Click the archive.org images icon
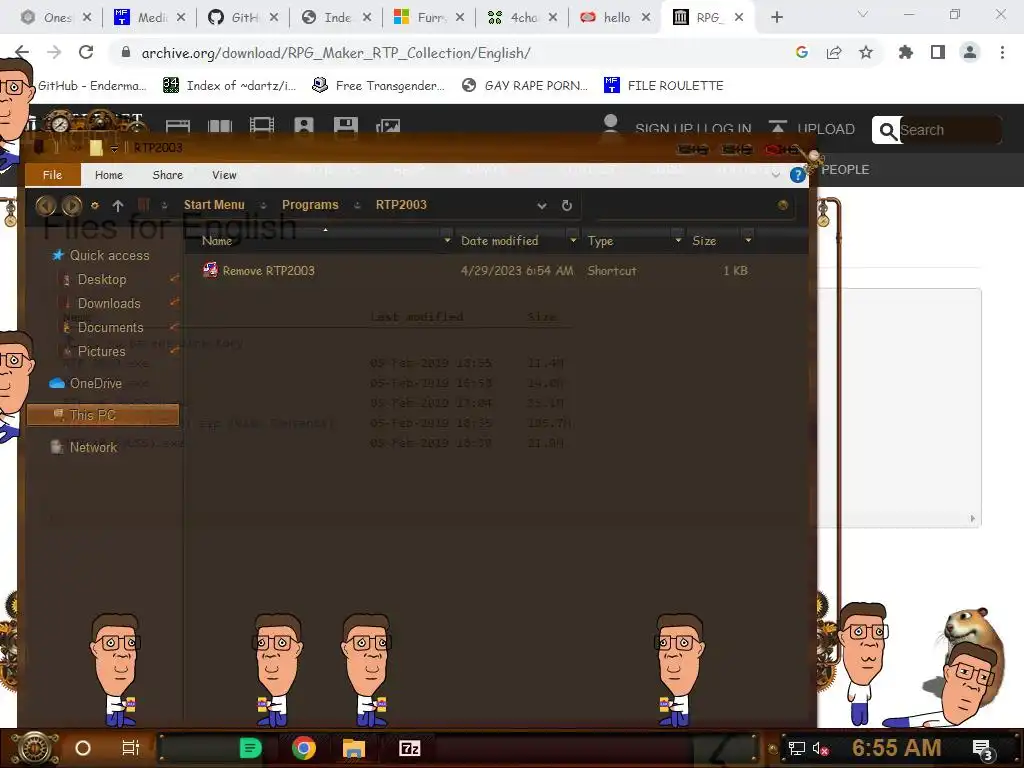 coord(388,126)
